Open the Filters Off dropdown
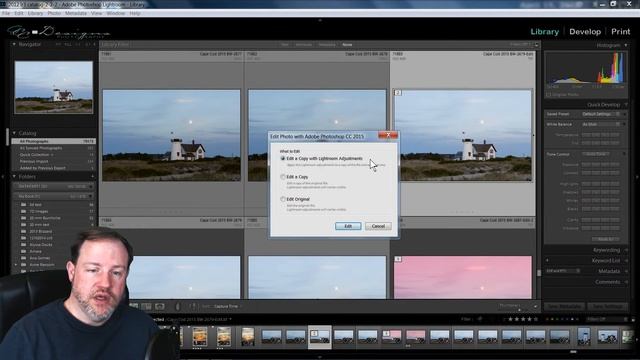Image resolution: width=640 pixels, height=360 pixels. pos(607,319)
